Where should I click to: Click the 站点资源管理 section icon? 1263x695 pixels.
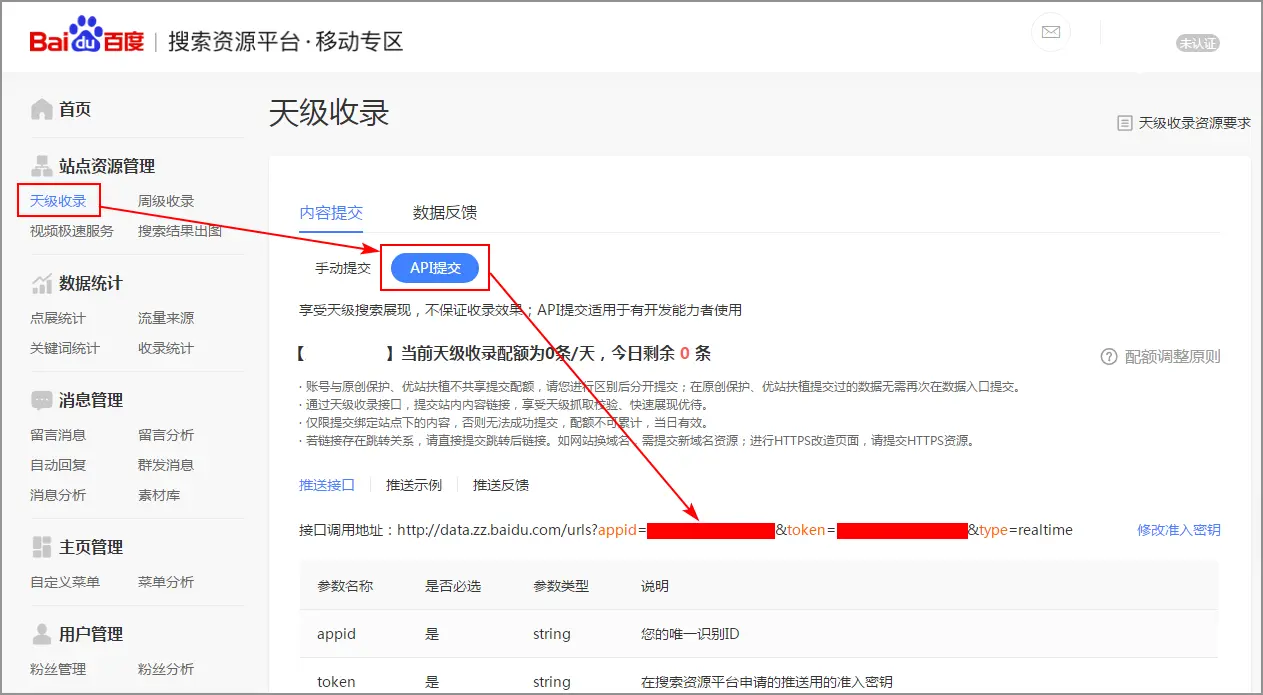(42, 166)
